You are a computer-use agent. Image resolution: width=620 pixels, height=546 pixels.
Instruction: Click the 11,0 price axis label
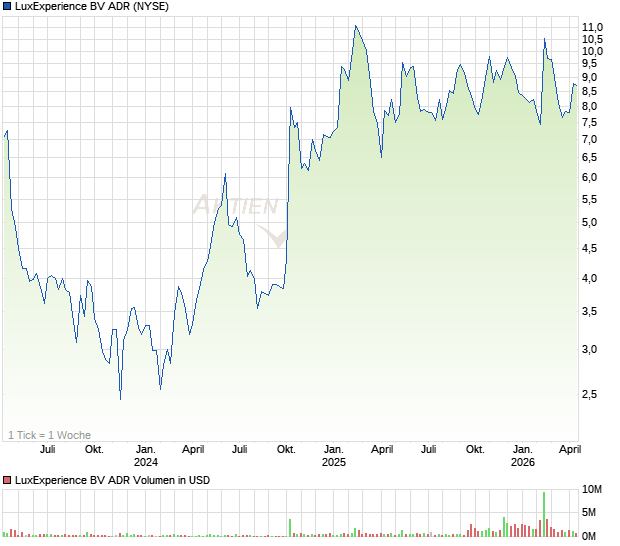point(592,27)
